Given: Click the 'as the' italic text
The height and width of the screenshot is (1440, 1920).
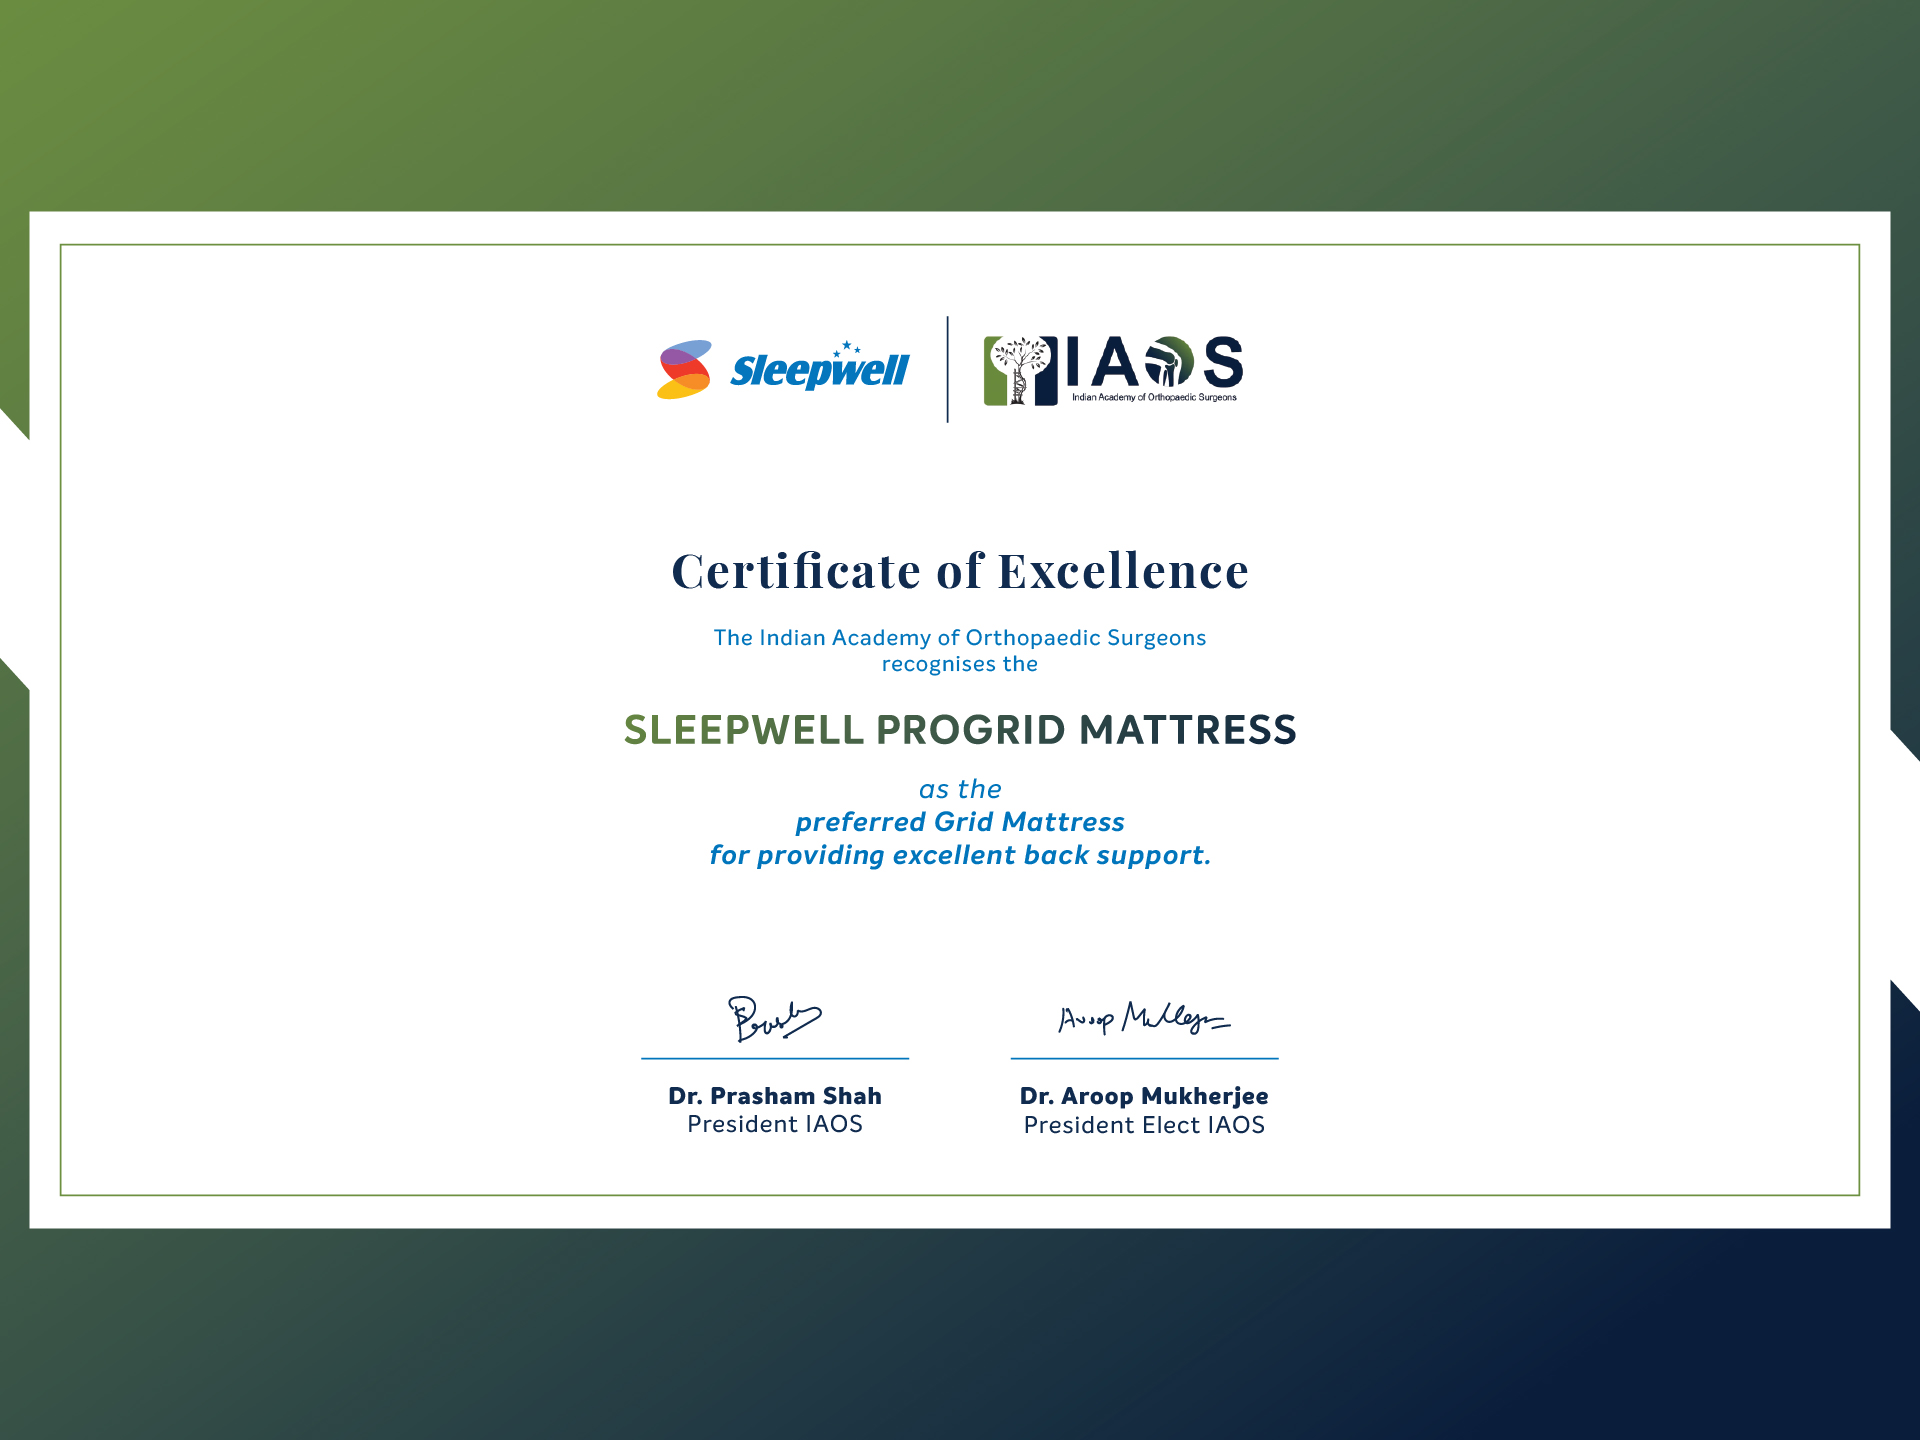Looking at the screenshot, I should [x=960, y=789].
